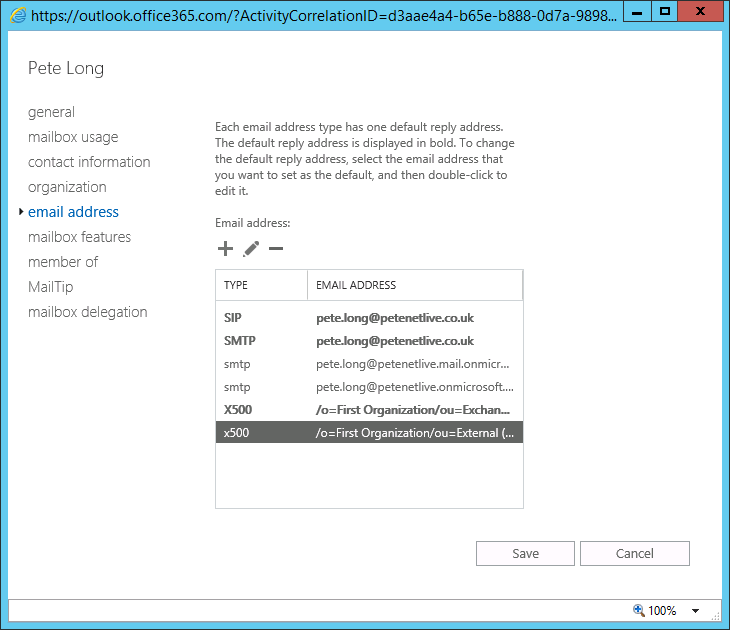Click the URL in the title bar
Screen dimensions: 730x630
click(324, 16)
